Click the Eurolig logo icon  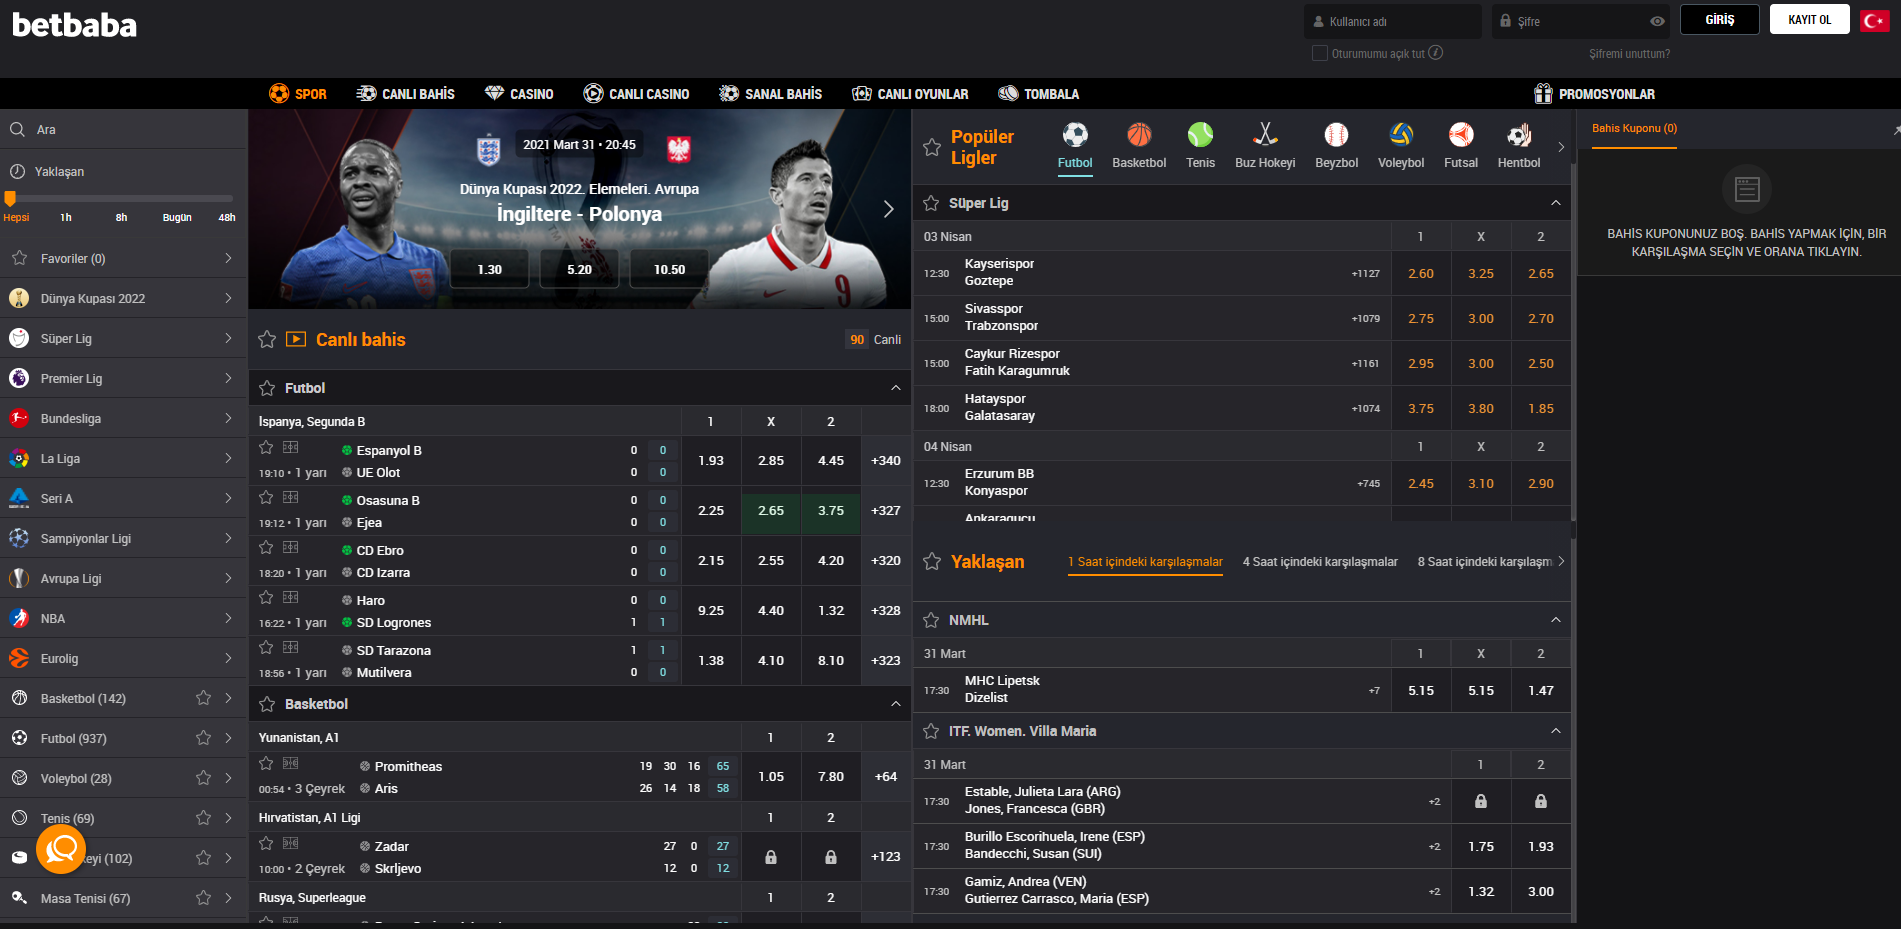point(19,658)
